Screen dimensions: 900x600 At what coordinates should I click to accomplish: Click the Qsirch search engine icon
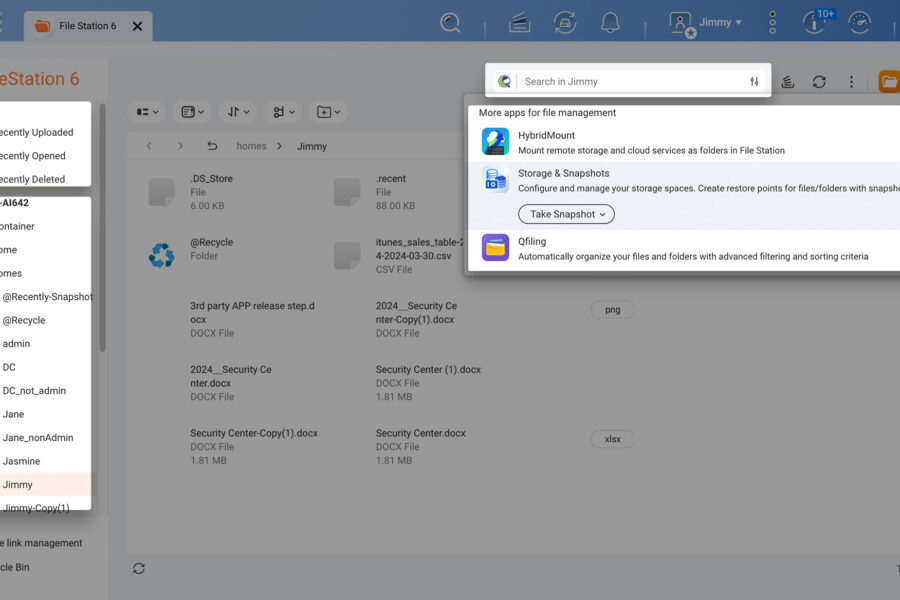pyautogui.click(x=504, y=82)
